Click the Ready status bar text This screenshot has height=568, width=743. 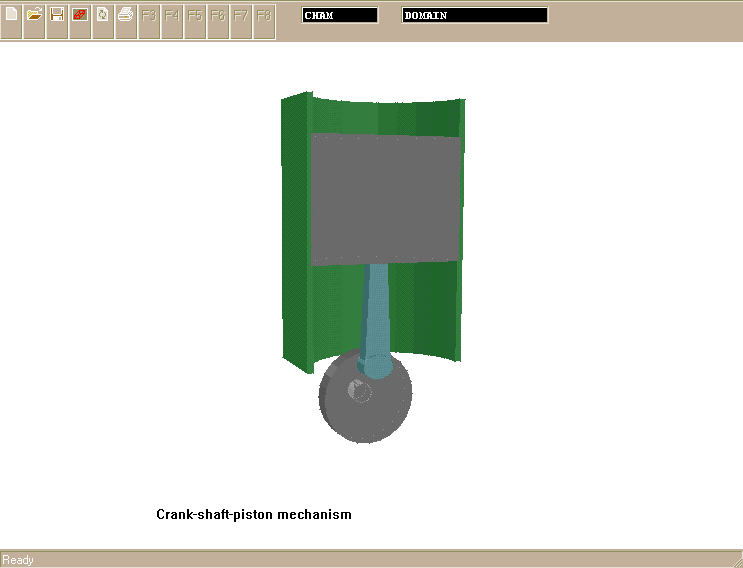pyautogui.click(x=18, y=560)
